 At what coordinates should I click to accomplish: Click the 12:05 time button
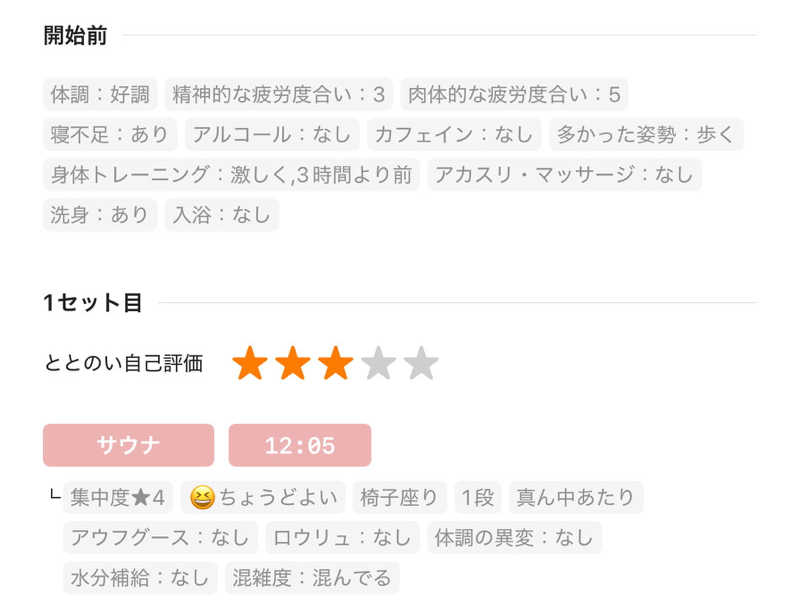pyautogui.click(x=299, y=445)
